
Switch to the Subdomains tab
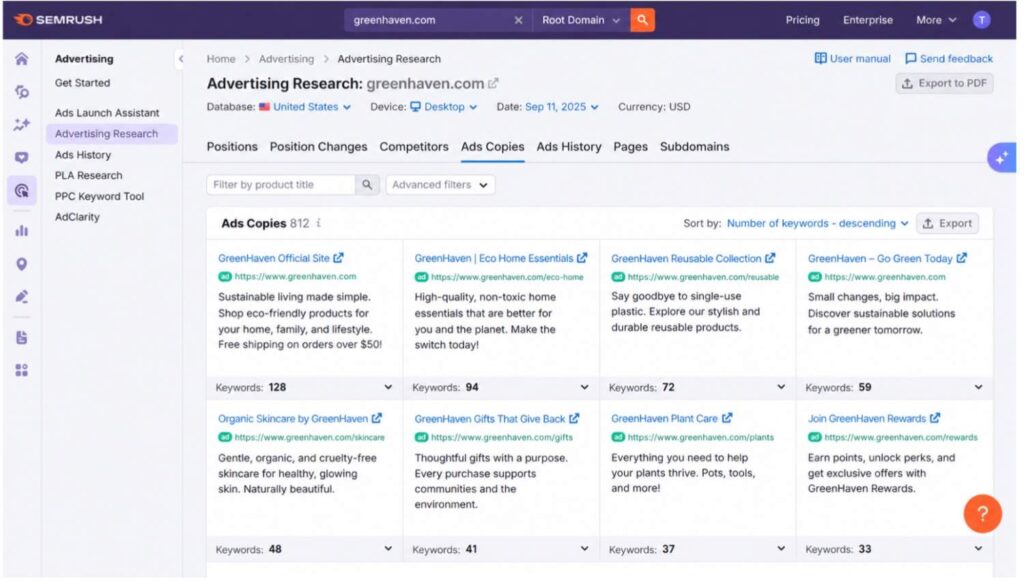(694, 147)
